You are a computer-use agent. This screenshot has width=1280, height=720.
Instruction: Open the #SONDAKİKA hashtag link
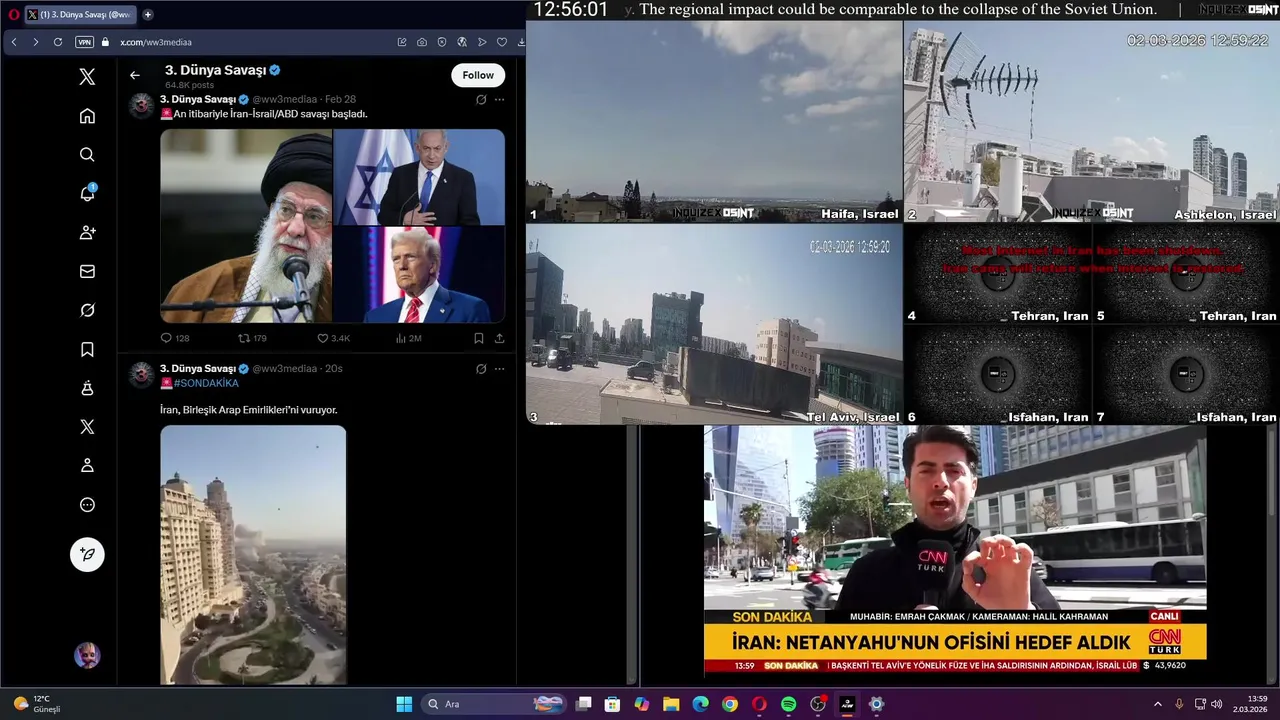pyautogui.click(x=206, y=383)
